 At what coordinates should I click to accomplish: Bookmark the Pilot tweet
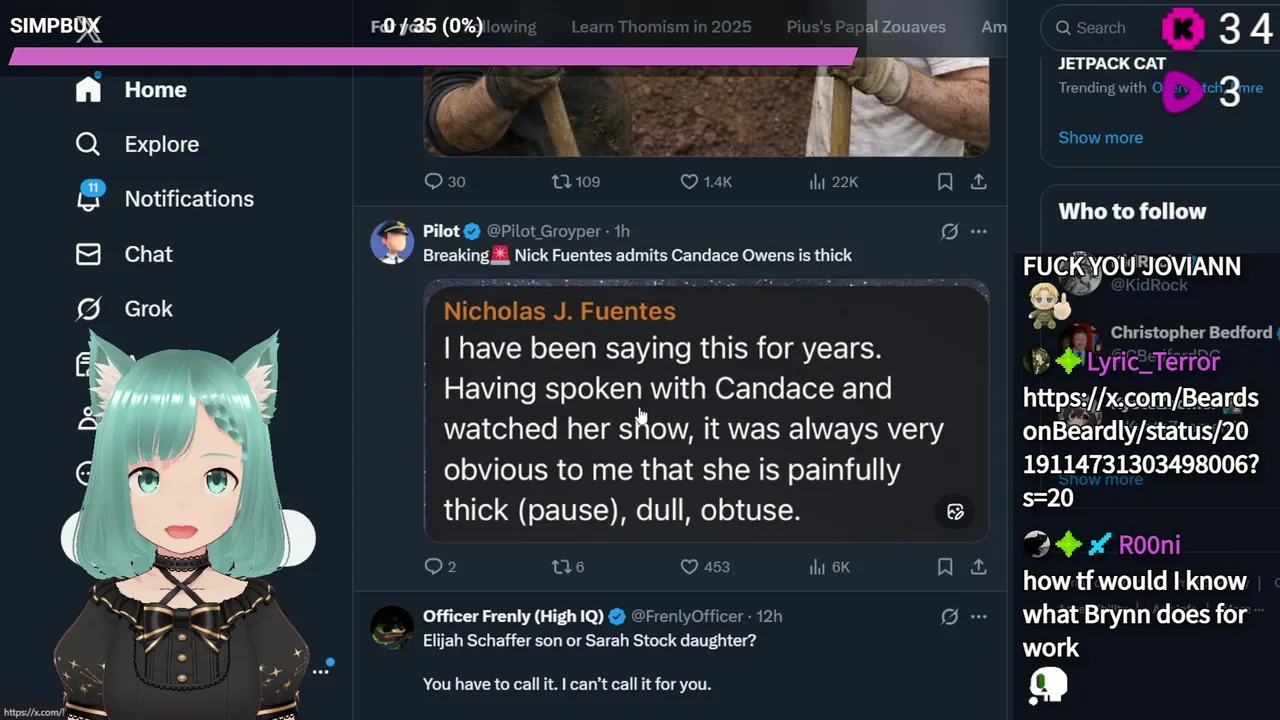[945, 567]
